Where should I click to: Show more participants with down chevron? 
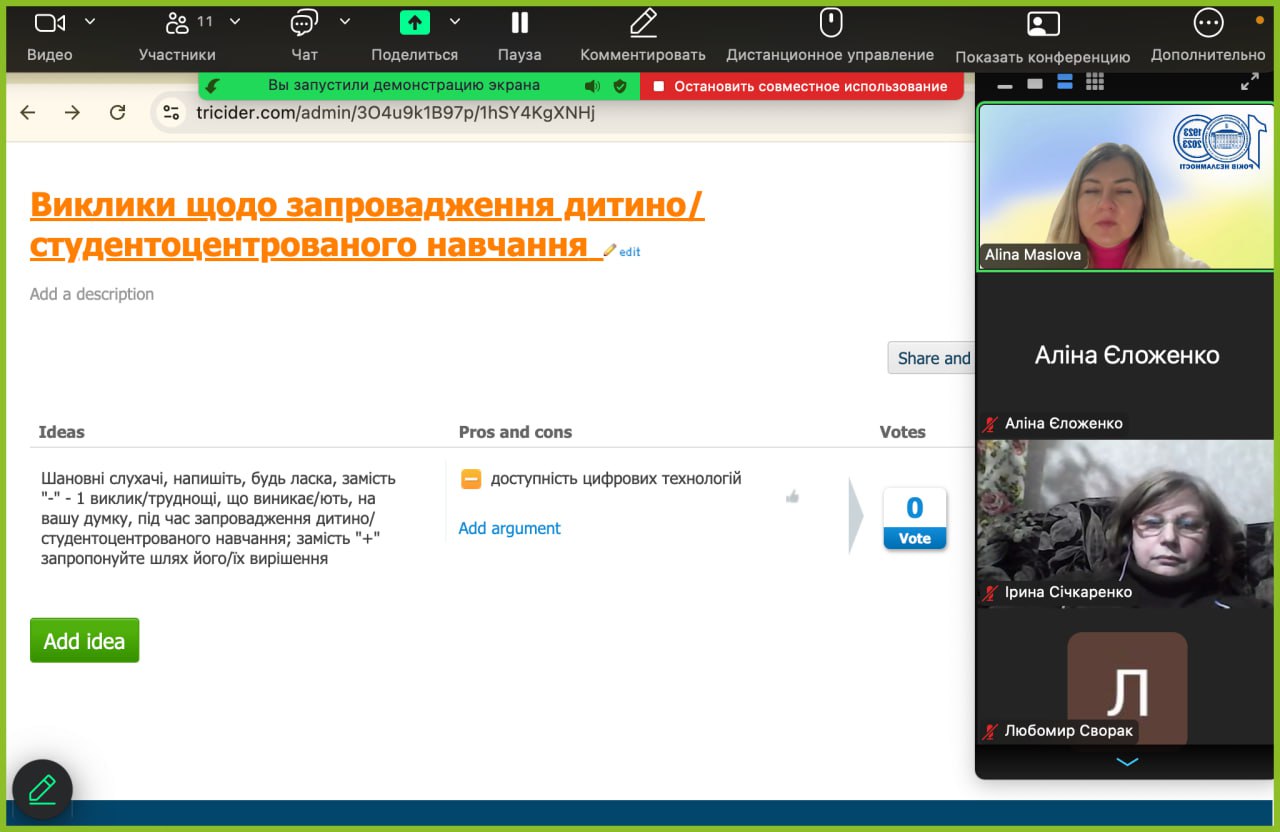coord(1127,762)
